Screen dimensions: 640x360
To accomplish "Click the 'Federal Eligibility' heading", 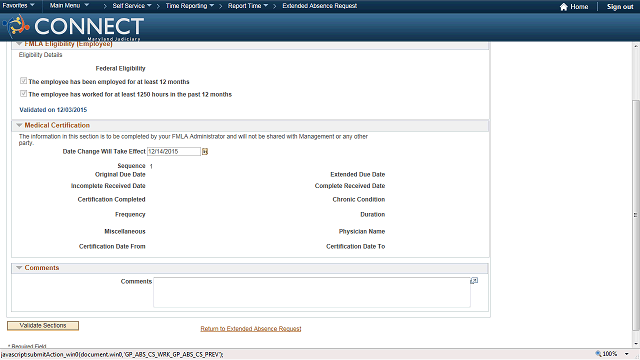I will (x=120, y=69).
